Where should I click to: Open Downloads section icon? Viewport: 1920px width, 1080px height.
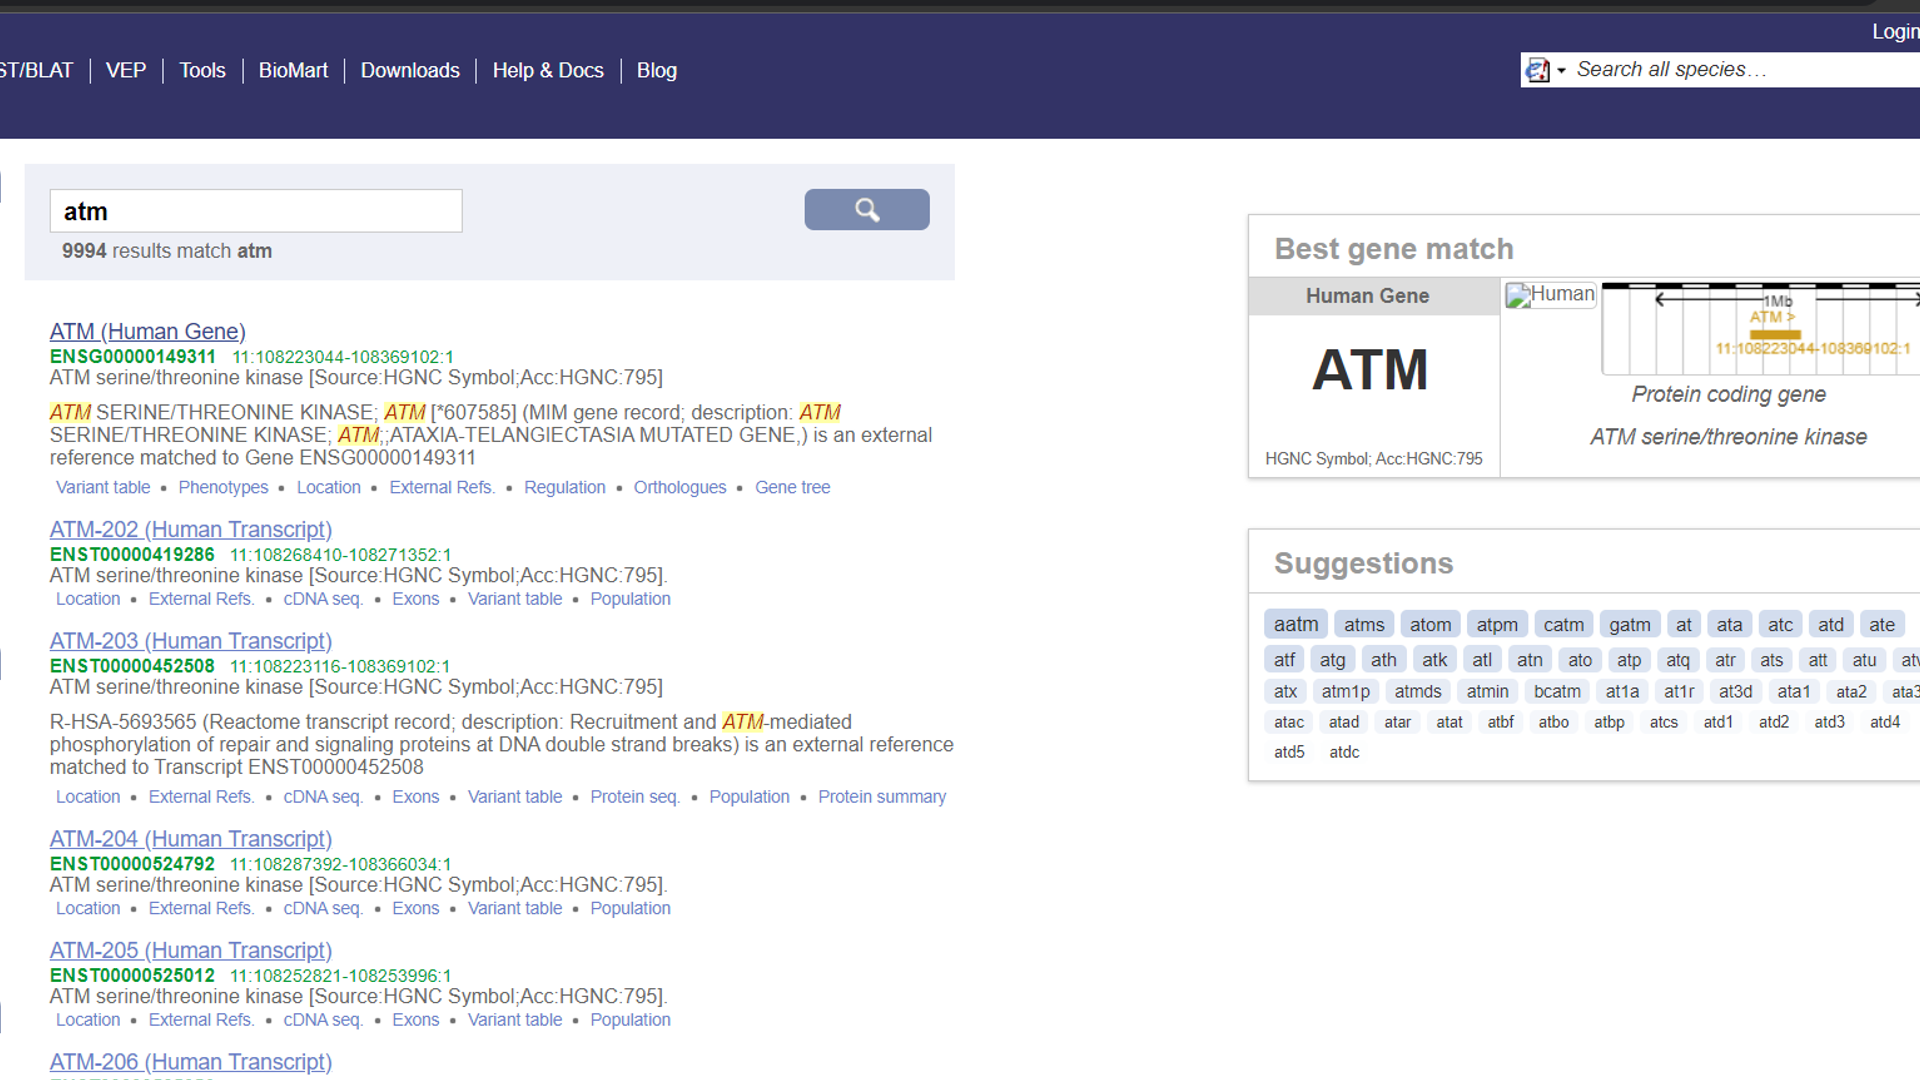(409, 70)
